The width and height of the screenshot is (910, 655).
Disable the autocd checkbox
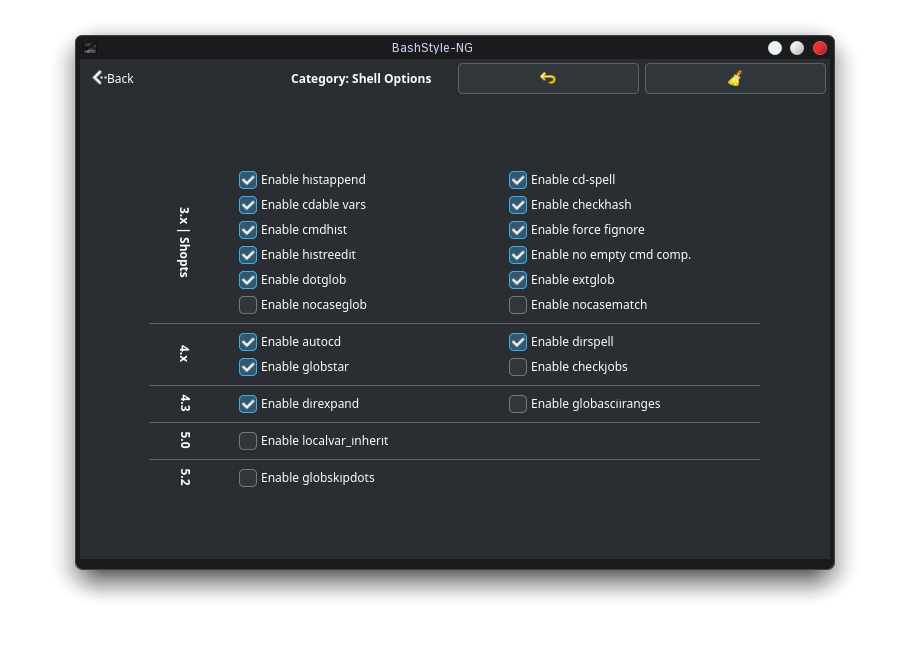[248, 342]
